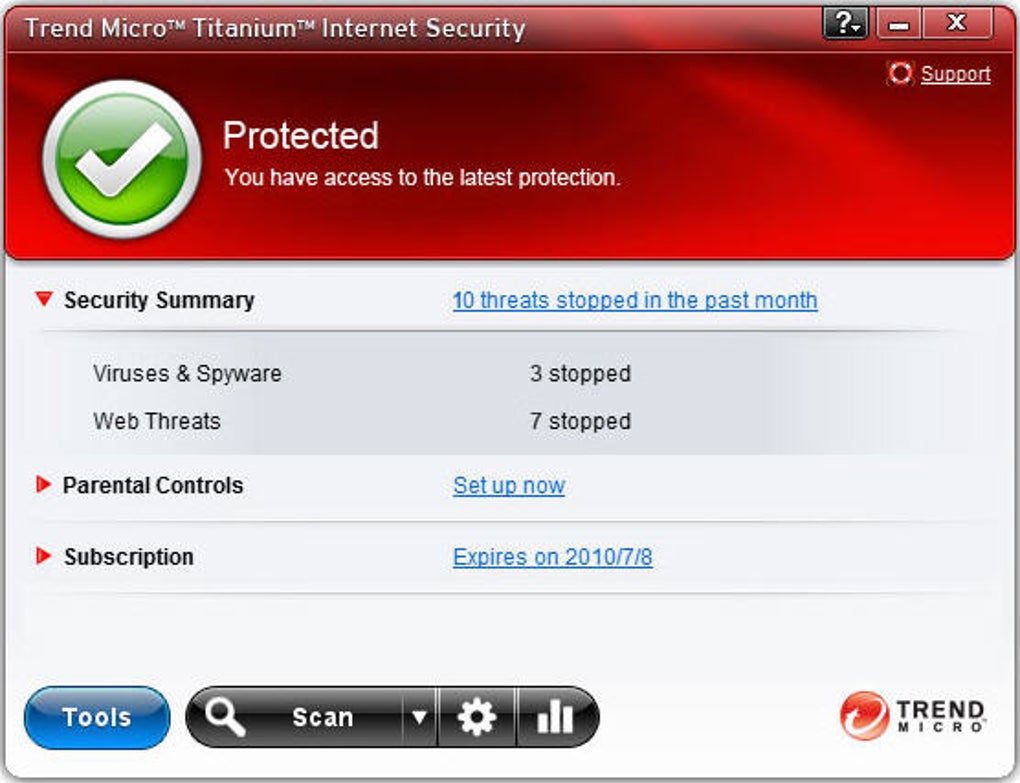The height and width of the screenshot is (783, 1020).
Task: Open the 10 threats stopped link
Action: 634,300
